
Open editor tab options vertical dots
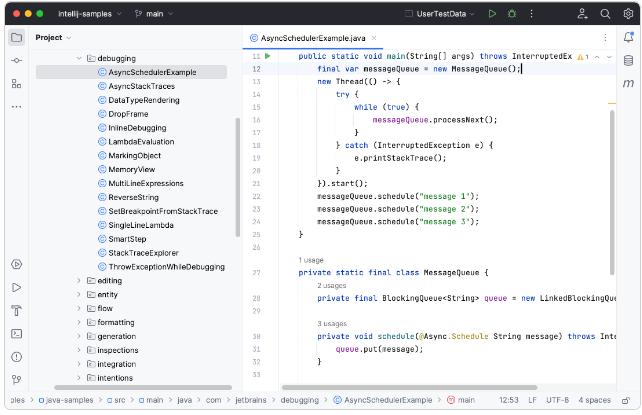tap(605, 38)
